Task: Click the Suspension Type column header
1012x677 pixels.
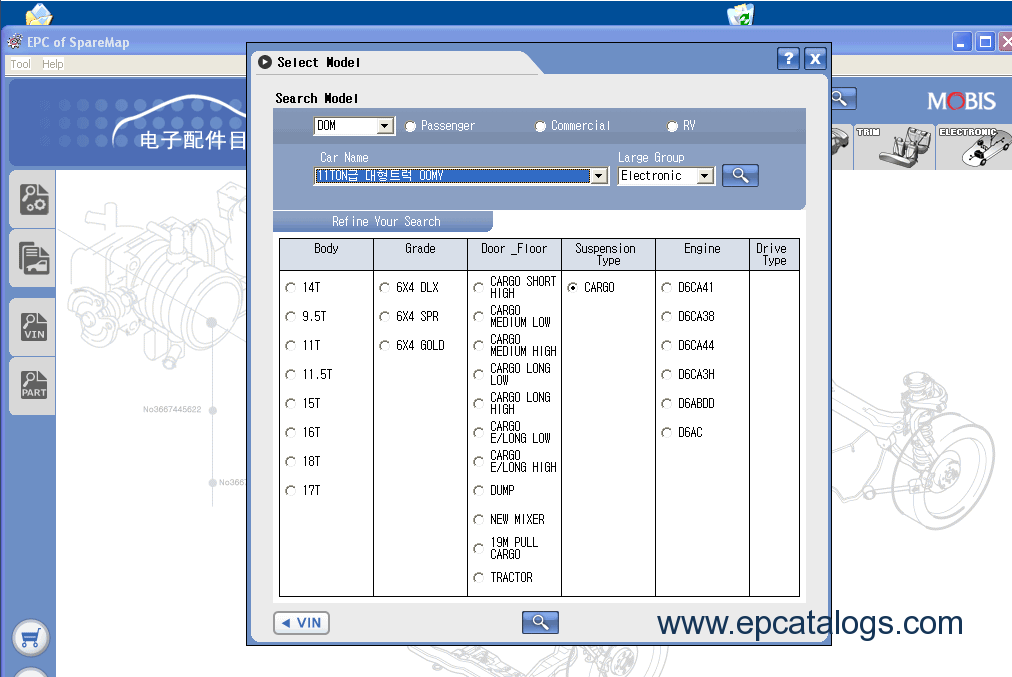Action: (608, 254)
